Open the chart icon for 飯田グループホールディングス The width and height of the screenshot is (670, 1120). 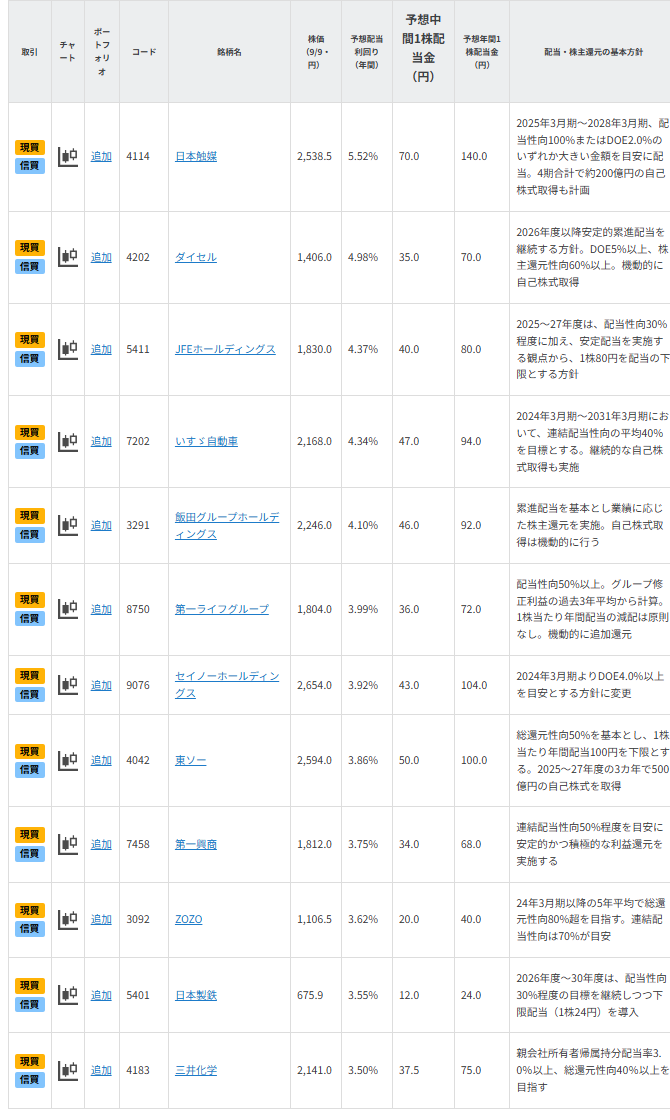tap(68, 525)
